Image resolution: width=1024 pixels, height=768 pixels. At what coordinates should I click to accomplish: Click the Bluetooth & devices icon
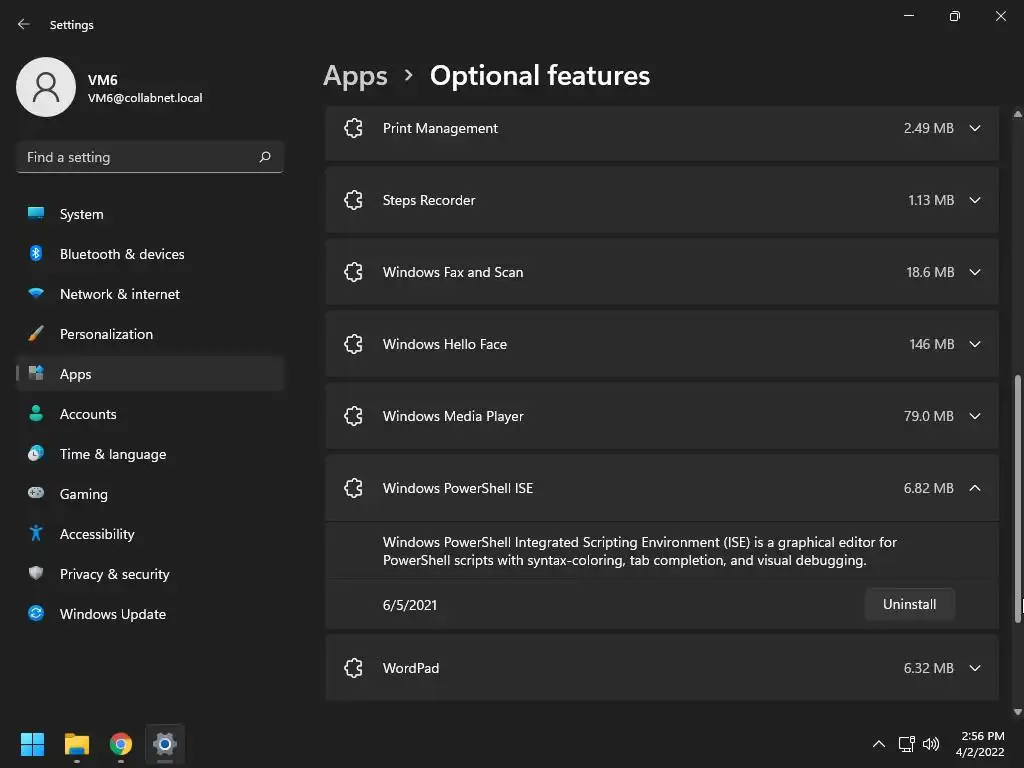click(36, 254)
